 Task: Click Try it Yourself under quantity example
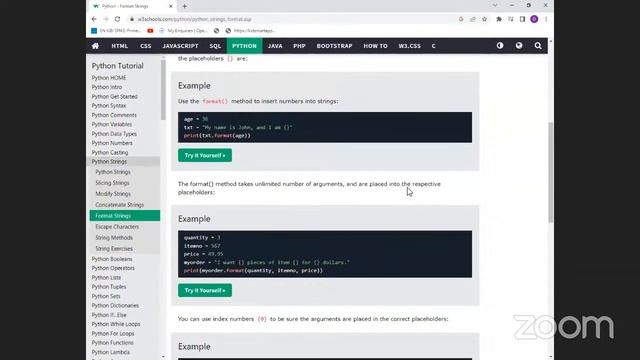[x=205, y=291]
